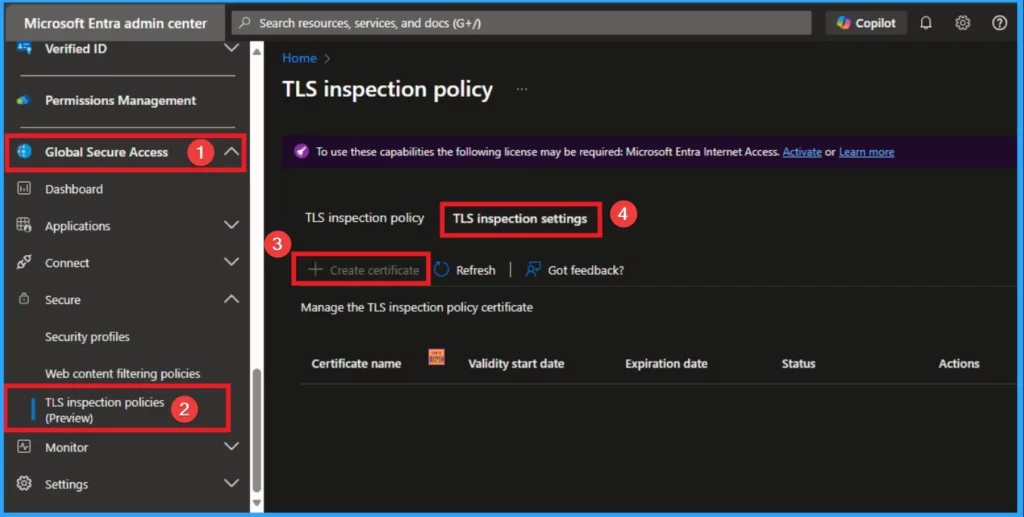Click the Permissions Management cloud icon

pos(24,101)
